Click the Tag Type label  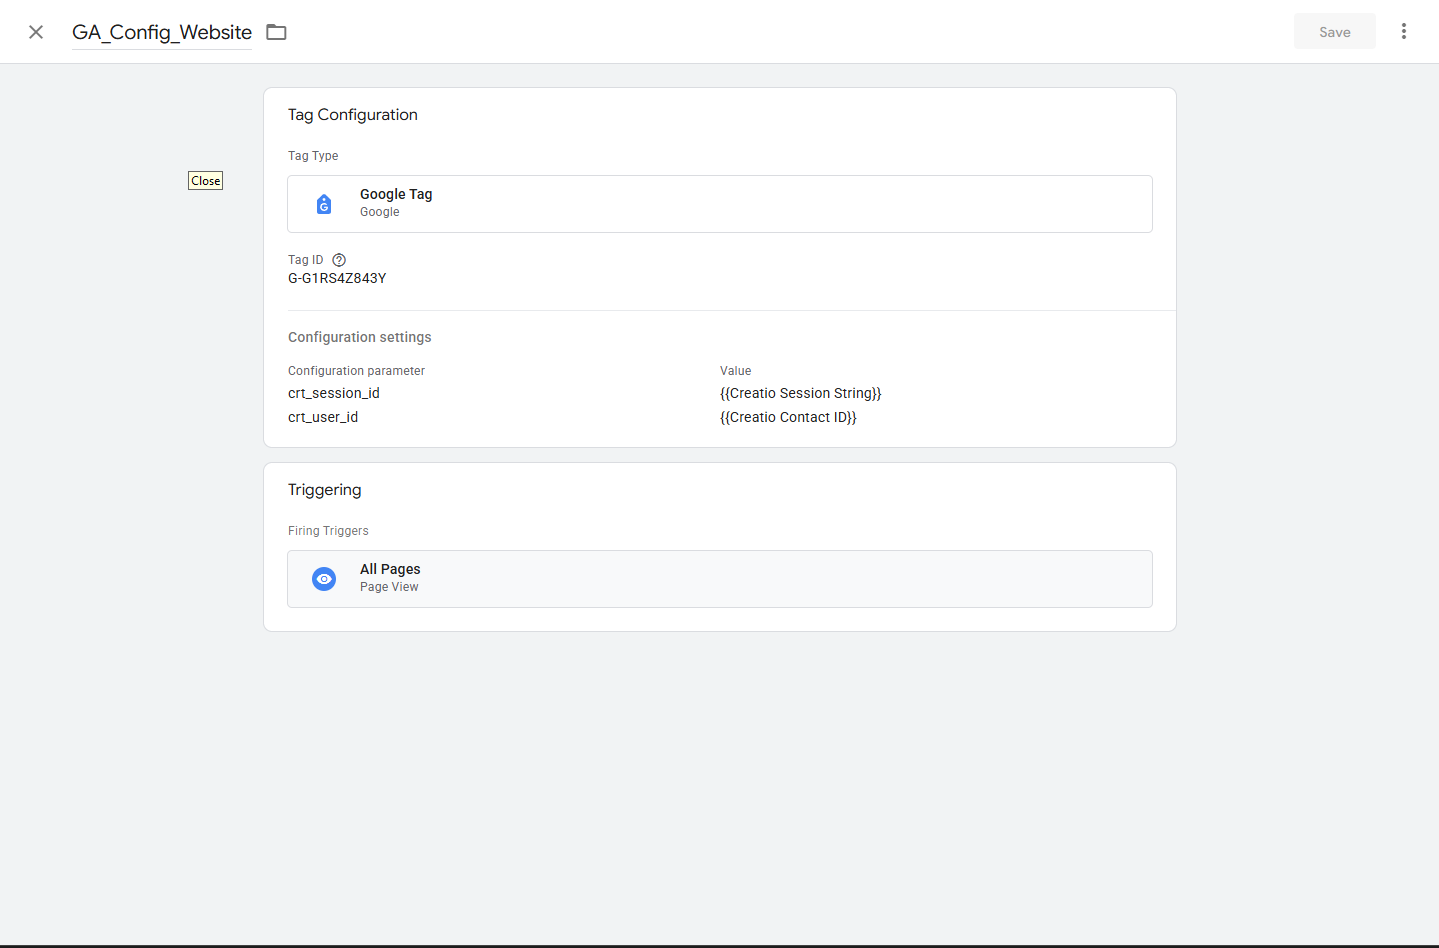pos(313,156)
